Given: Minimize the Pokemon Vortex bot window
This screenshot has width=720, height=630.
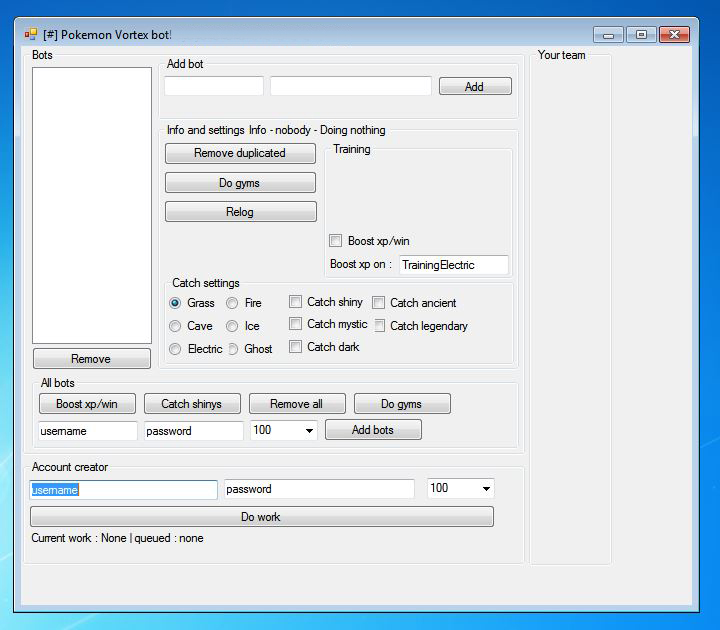Looking at the screenshot, I should click(x=608, y=35).
